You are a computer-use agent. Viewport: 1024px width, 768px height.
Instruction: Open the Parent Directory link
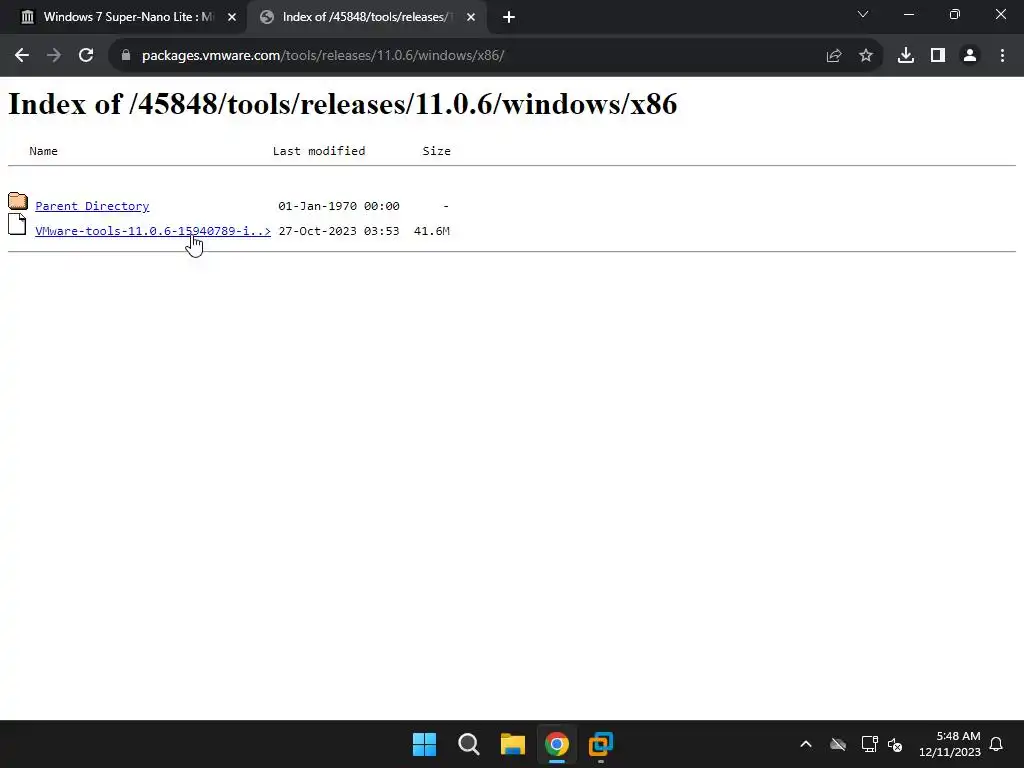92,206
